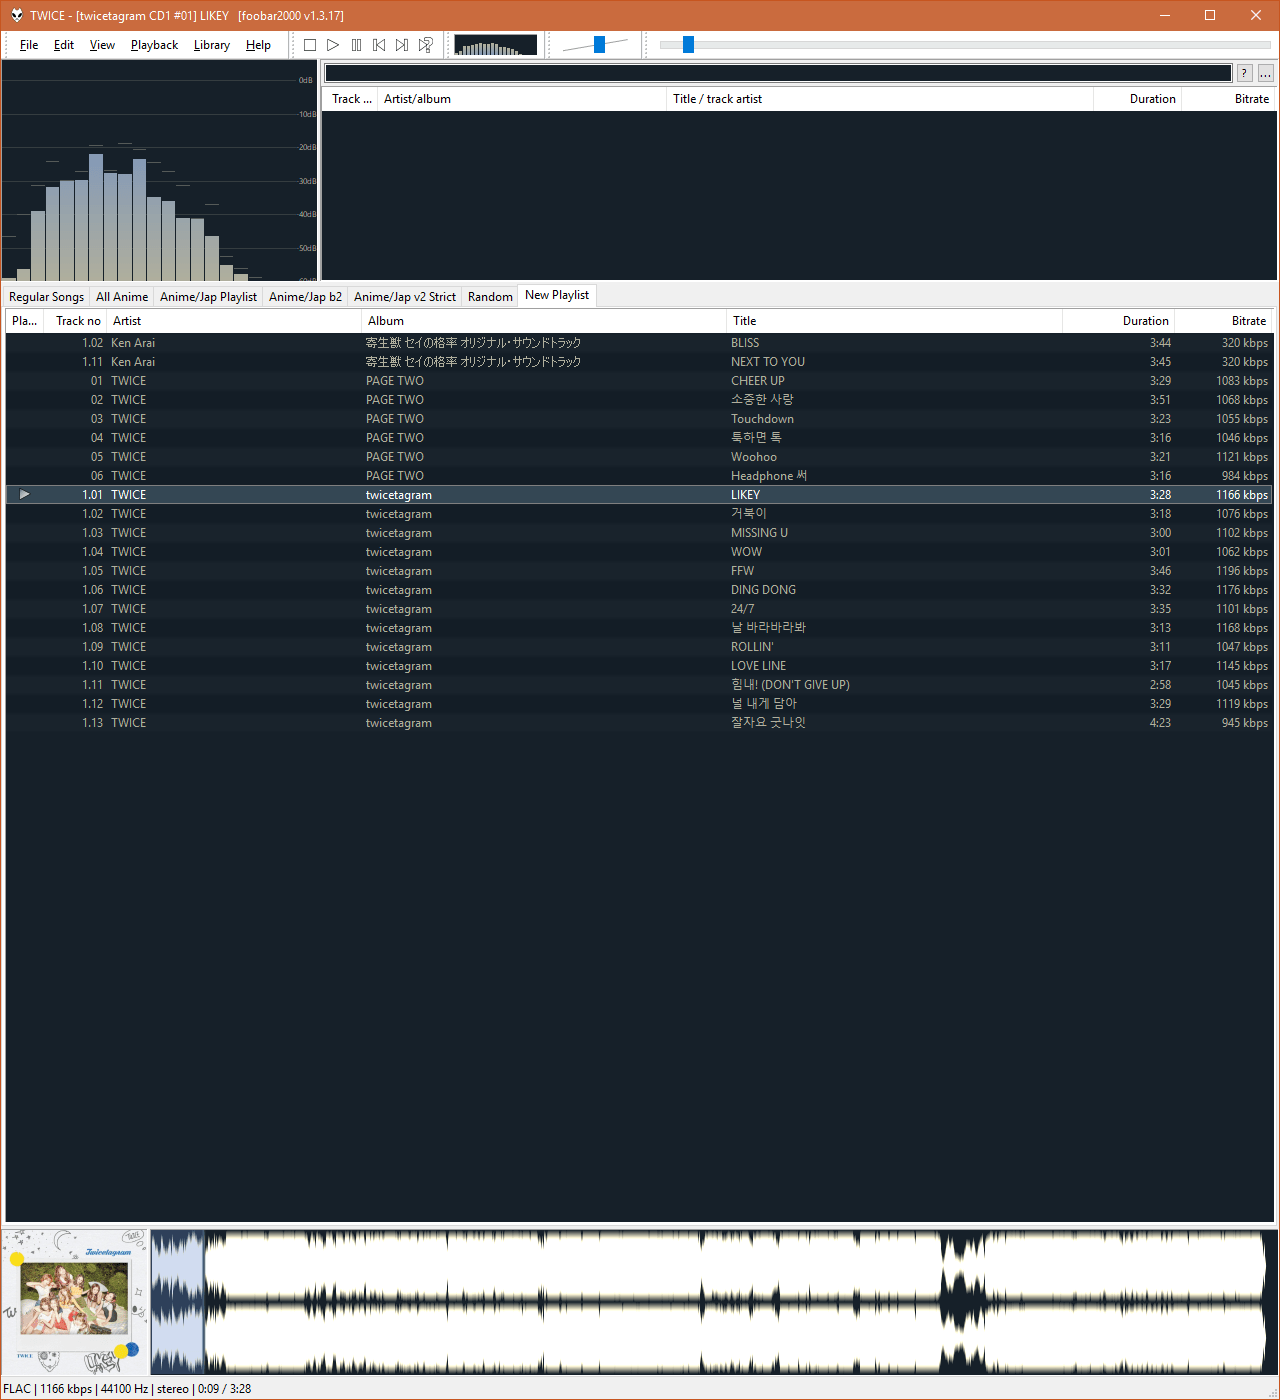
Task: Click the Pause icon
Action: click(356, 44)
